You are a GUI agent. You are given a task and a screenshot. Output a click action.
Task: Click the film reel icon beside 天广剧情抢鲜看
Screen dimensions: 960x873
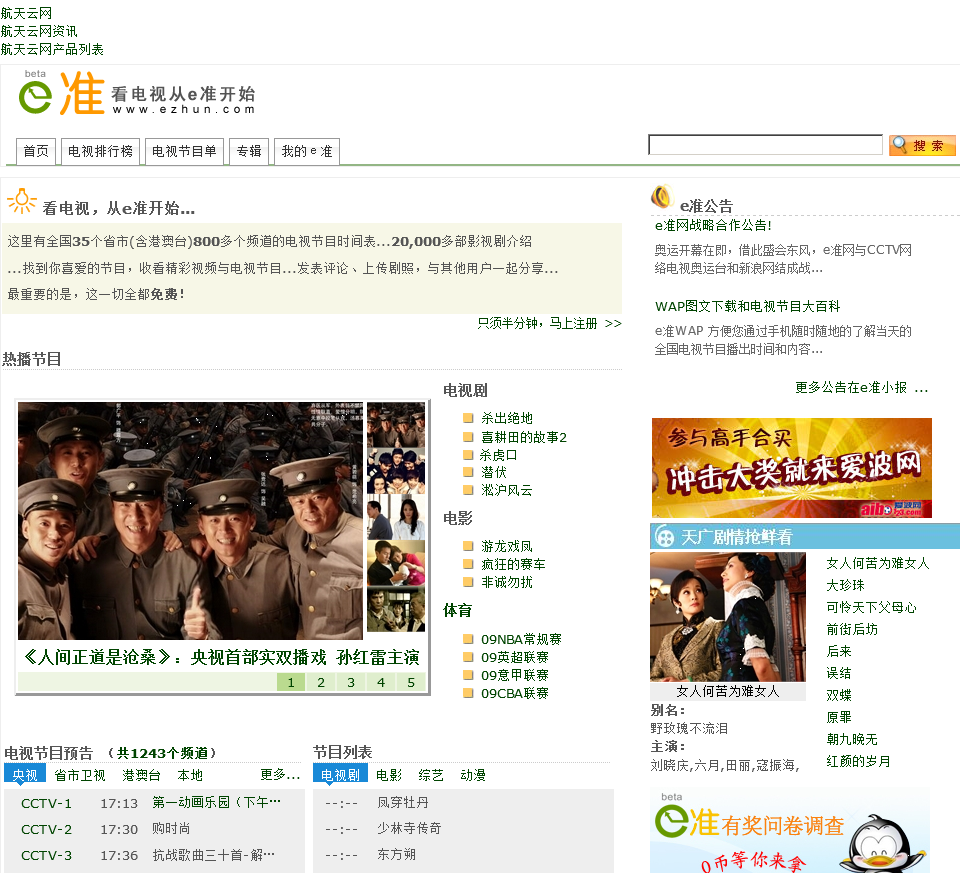pyautogui.click(x=665, y=537)
